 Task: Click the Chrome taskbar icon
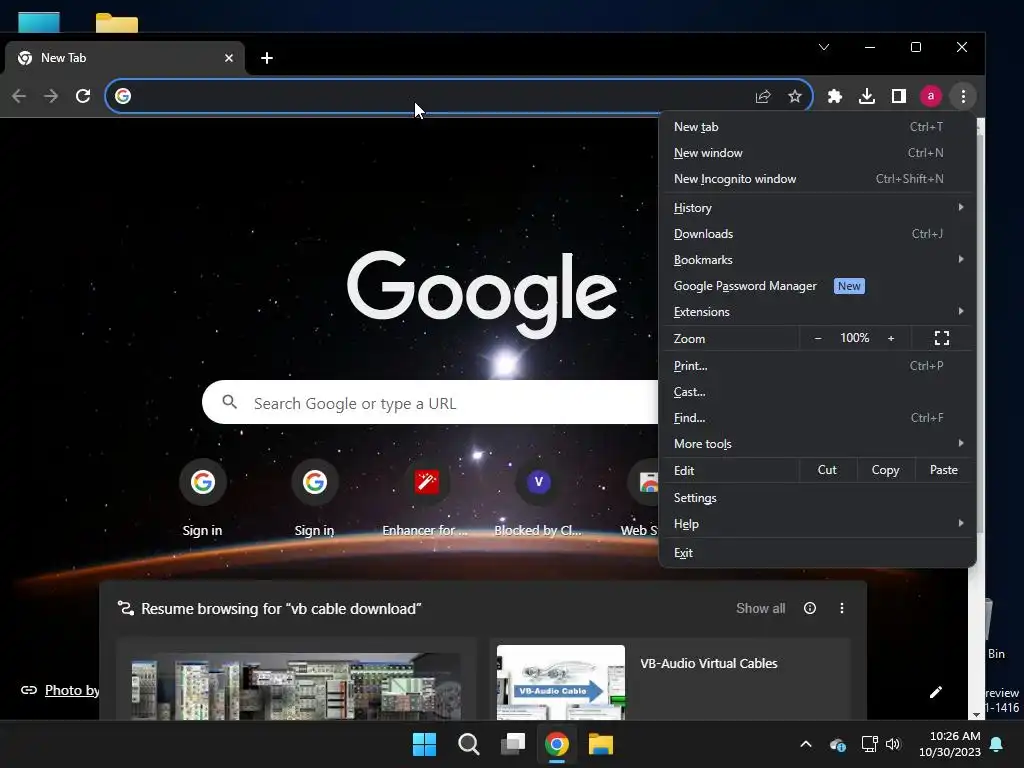click(x=556, y=744)
